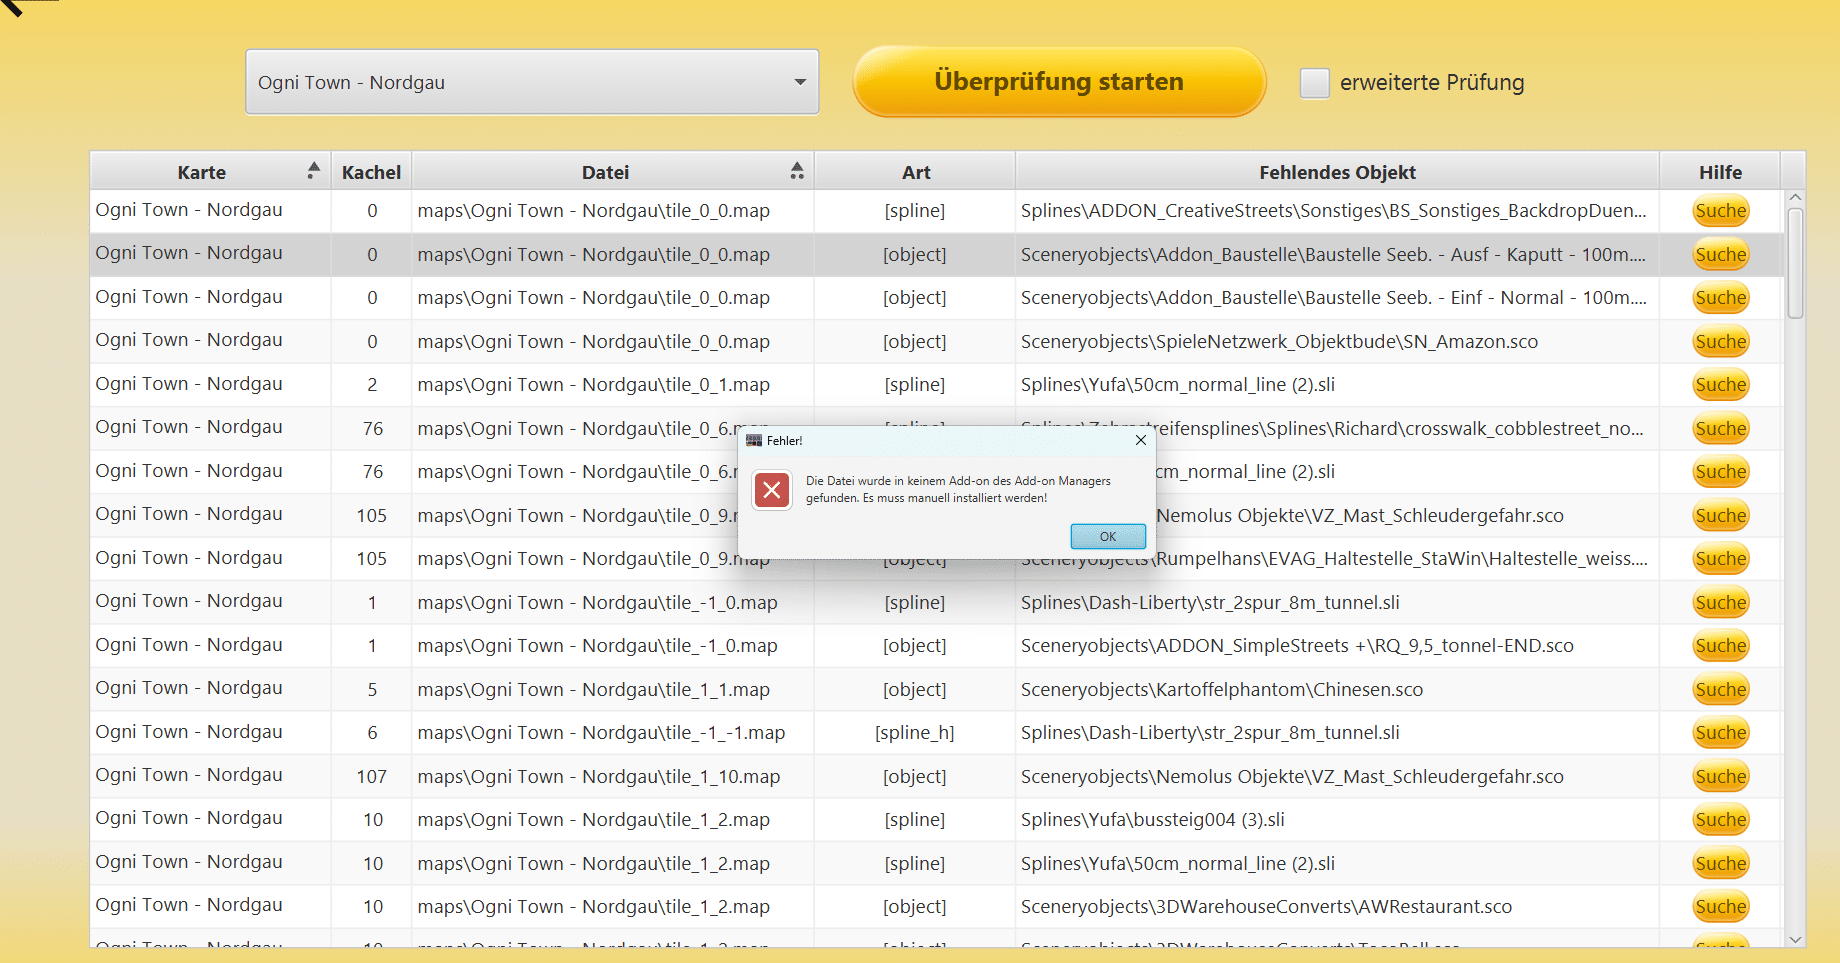Click the Fehlendes Objekt column header

(1337, 172)
